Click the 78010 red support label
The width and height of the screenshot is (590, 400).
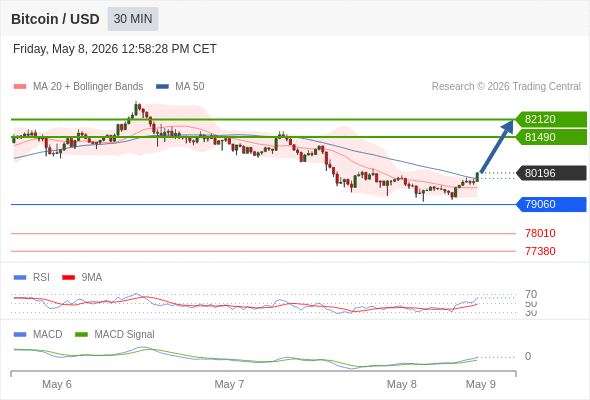click(540, 233)
